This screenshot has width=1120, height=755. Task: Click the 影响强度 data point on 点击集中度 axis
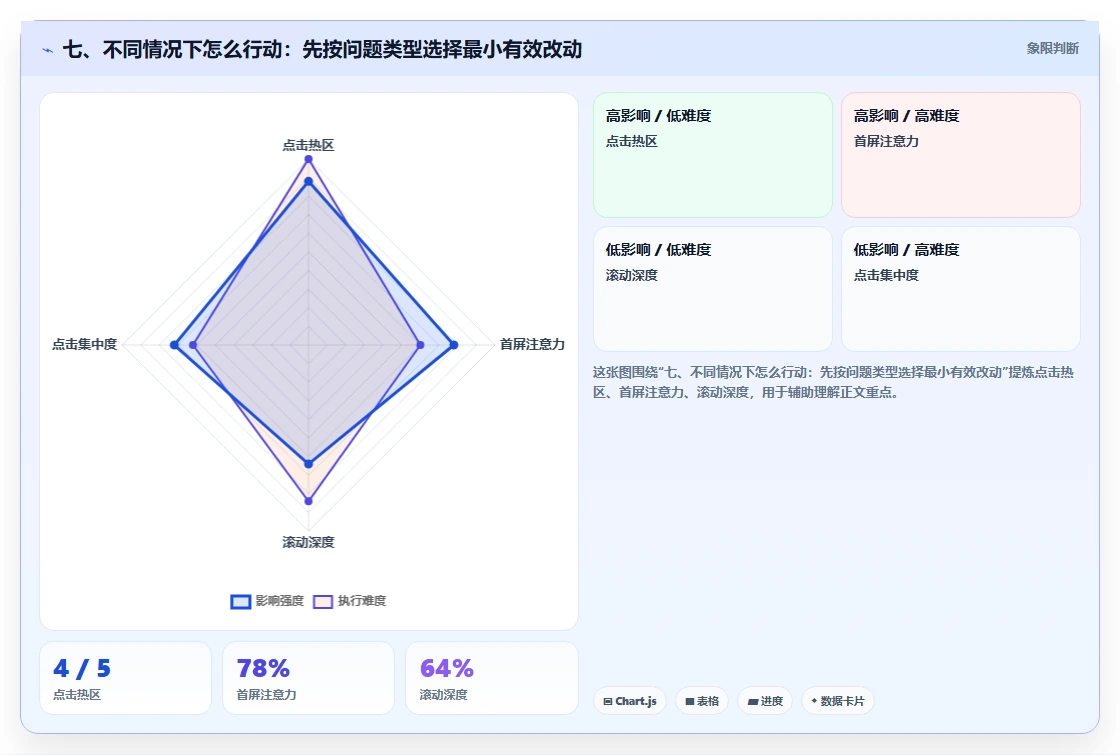click(x=174, y=345)
